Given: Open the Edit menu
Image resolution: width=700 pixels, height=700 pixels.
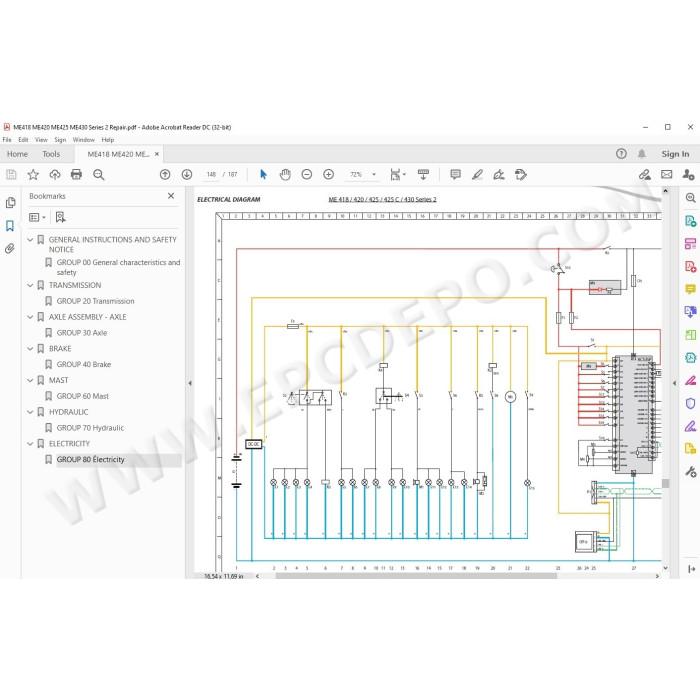Looking at the screenshot, I should coord(23,140).
